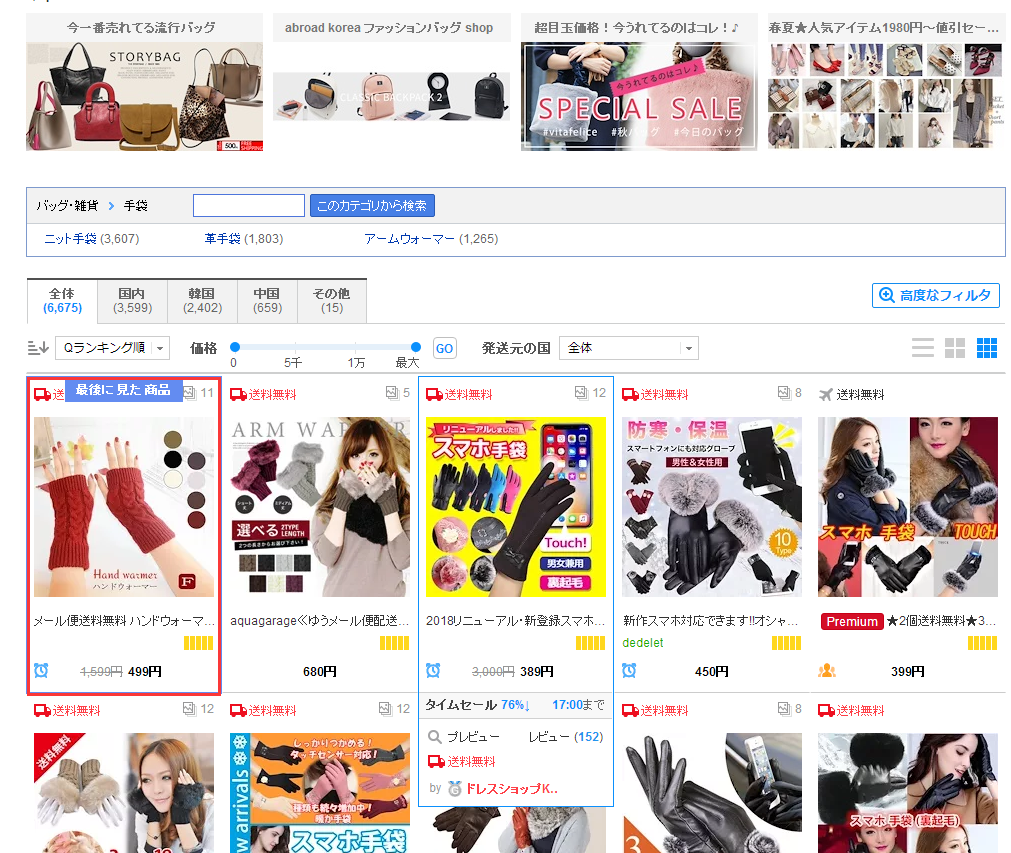Open 2018リニューアル·新登録スマホ product title

pos(516,621)
